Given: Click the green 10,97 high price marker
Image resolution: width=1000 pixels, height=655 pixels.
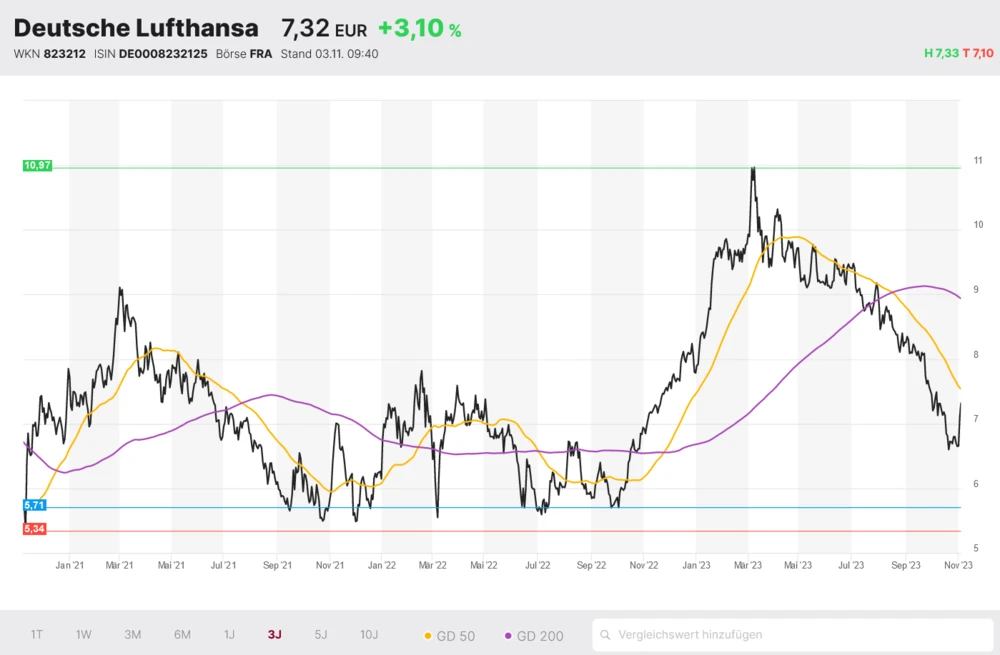Looking at the screenshot, I should point(37,165).
